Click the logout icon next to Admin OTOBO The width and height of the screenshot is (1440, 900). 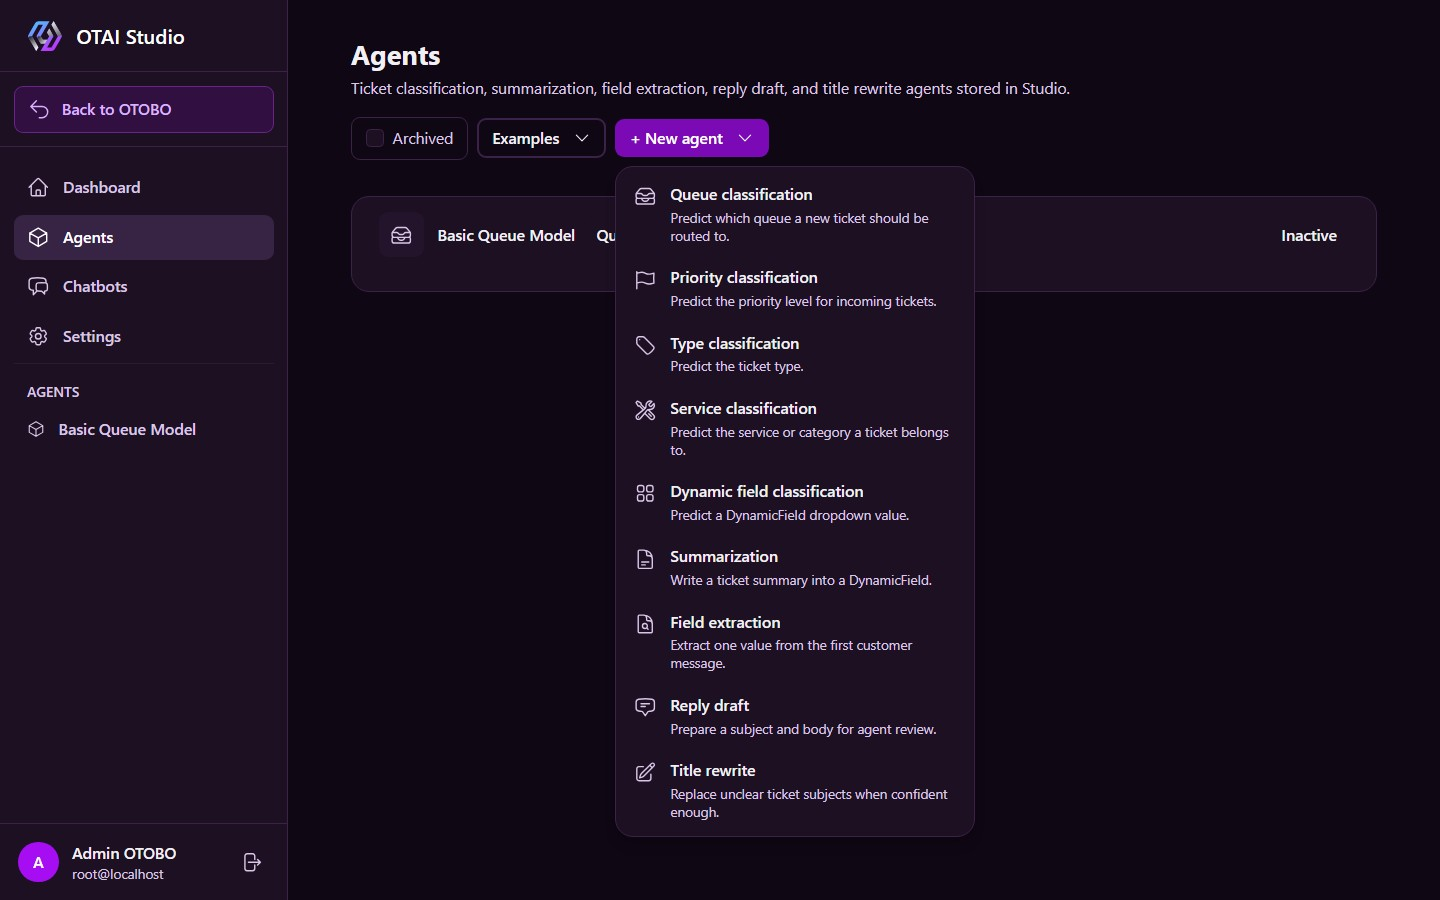coord(252,862)
